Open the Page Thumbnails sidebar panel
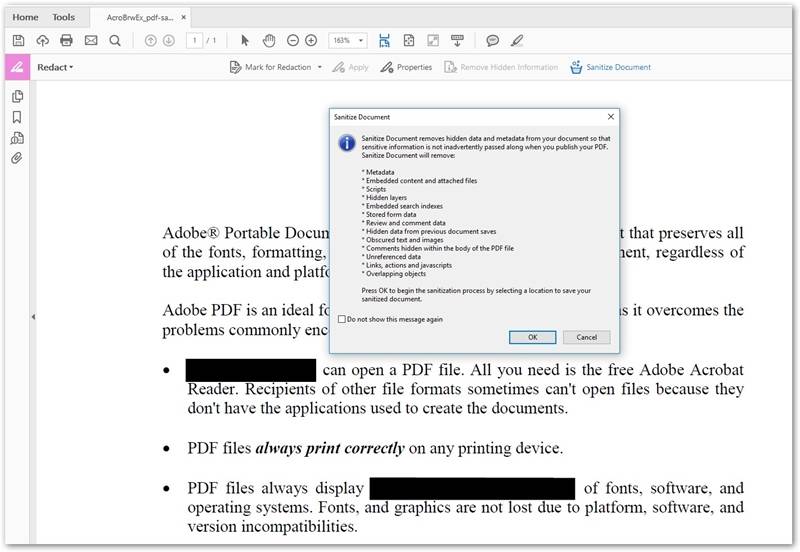 (17, 96)
